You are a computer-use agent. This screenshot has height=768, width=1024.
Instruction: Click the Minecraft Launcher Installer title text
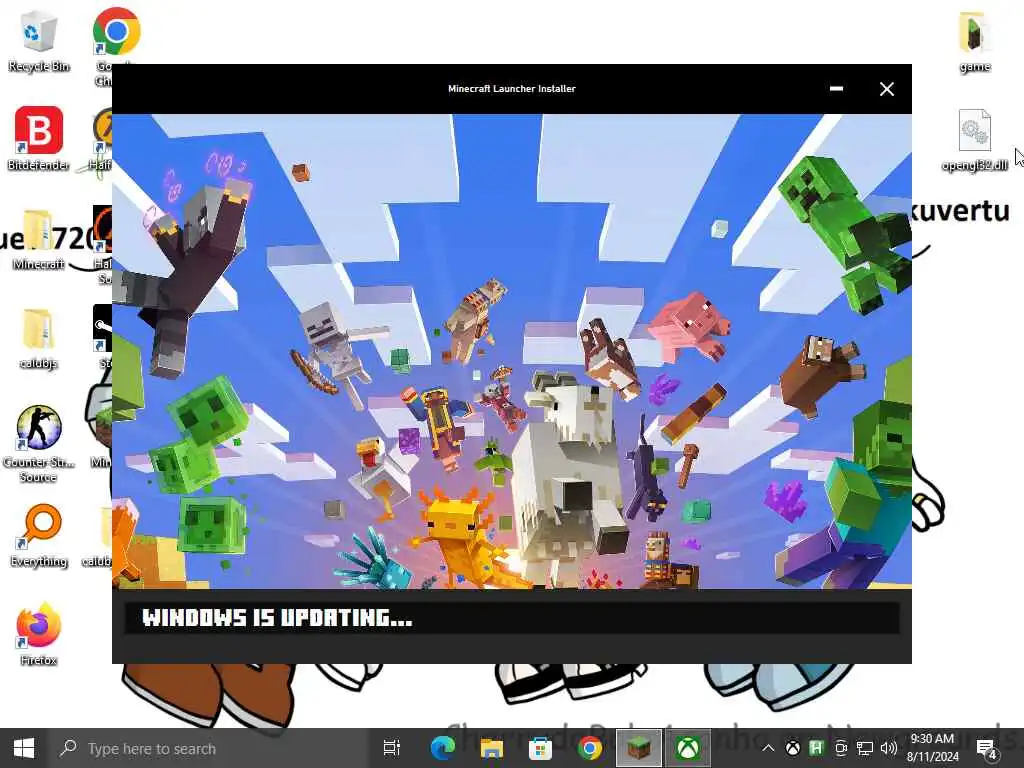point(511,89)
